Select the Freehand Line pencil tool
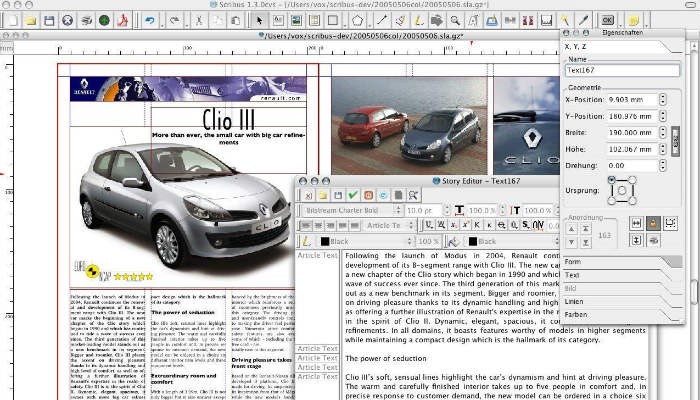Viewport: 700px width, 400px height. coord(418,21)
